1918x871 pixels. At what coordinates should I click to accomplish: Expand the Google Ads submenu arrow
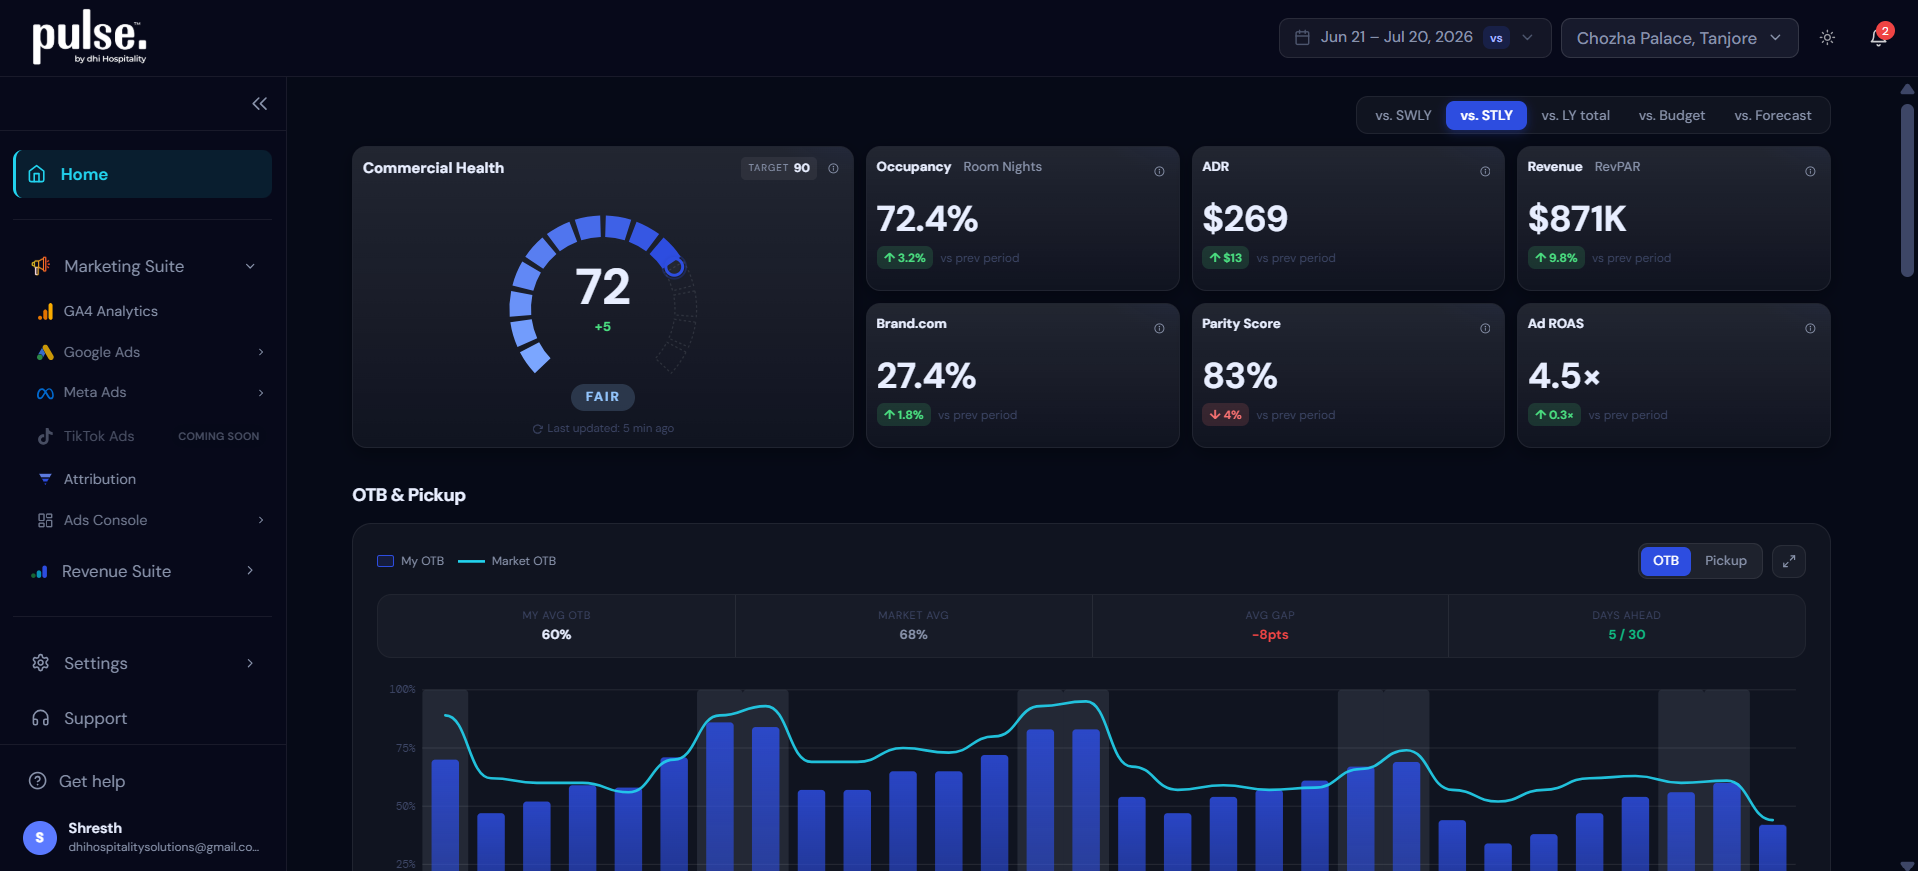(x=261, y=352)
